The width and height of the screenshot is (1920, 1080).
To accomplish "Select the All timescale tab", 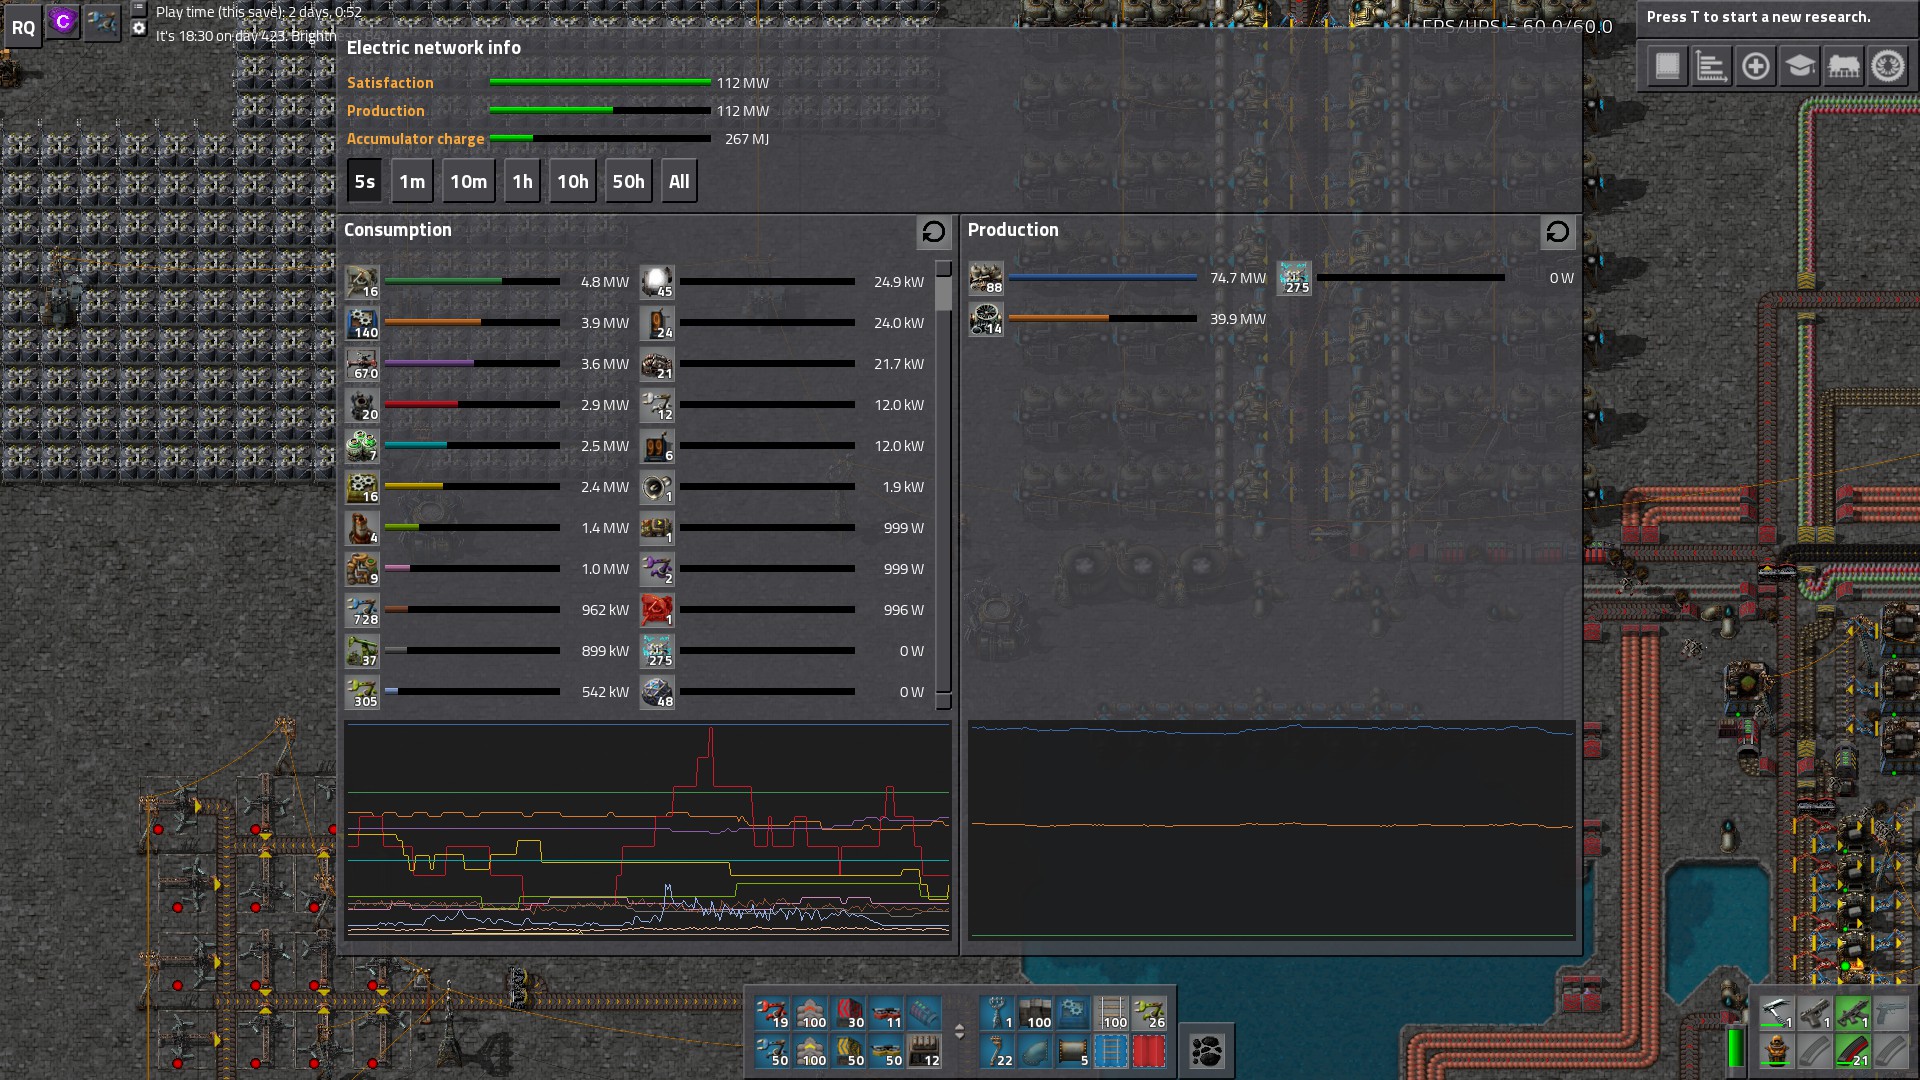I will coord(679,181).
